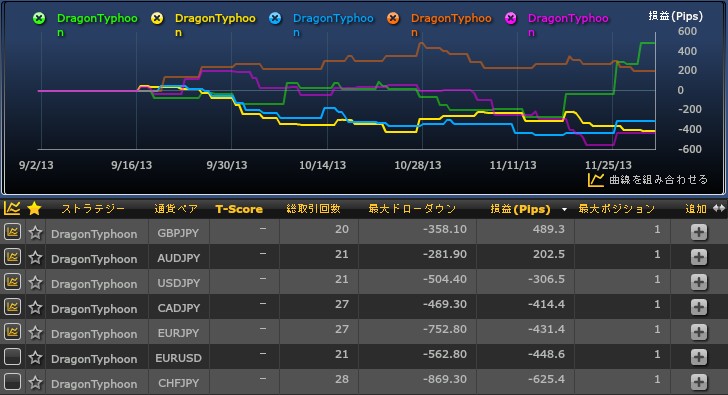Add EURUSD strategy with plus button
Image resolution: width=728 pixels, height=395 pixels.
[699, 357]
